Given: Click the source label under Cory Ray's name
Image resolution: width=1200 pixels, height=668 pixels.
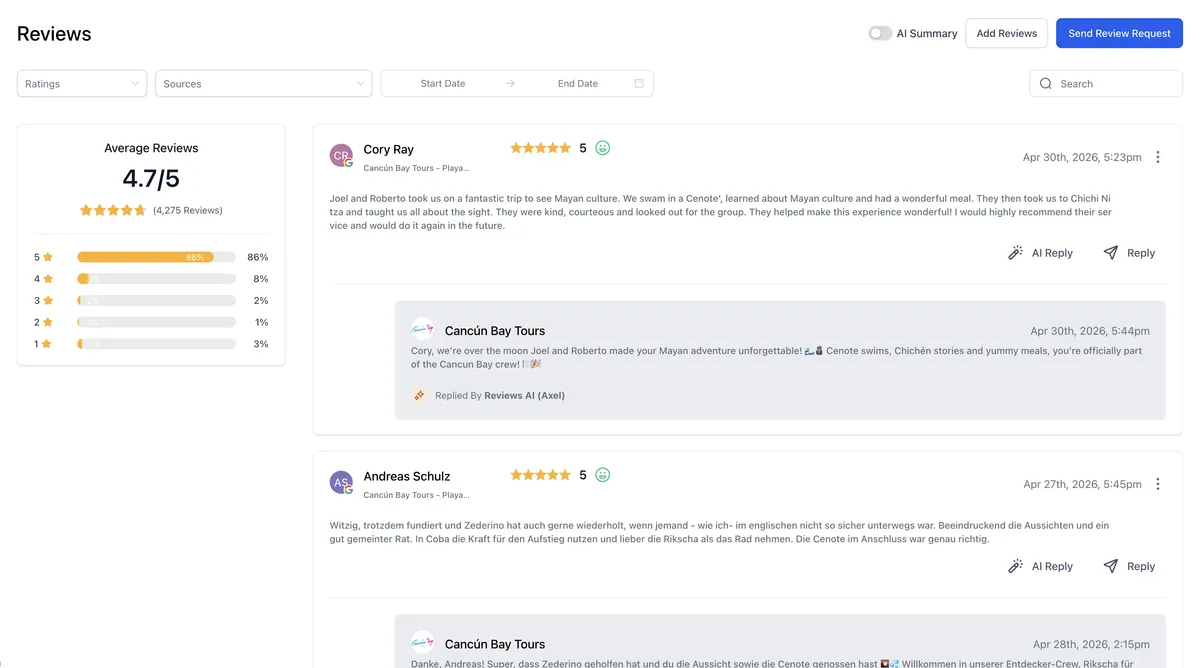Looking at the screenshot, I should point(416,168).
